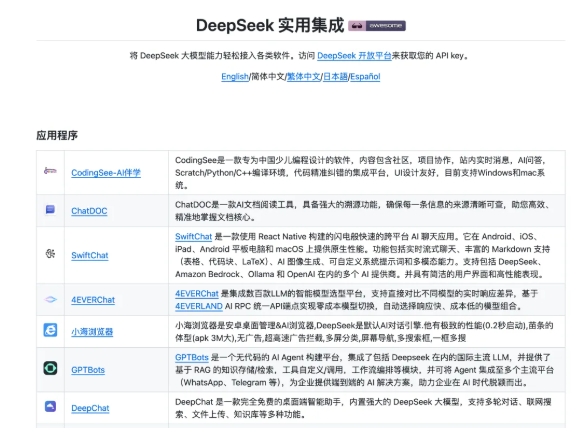Click the DeepChat description text
The width and height of the screenshot is (588, 441).
pyautogui.click(x=363, y=408)
